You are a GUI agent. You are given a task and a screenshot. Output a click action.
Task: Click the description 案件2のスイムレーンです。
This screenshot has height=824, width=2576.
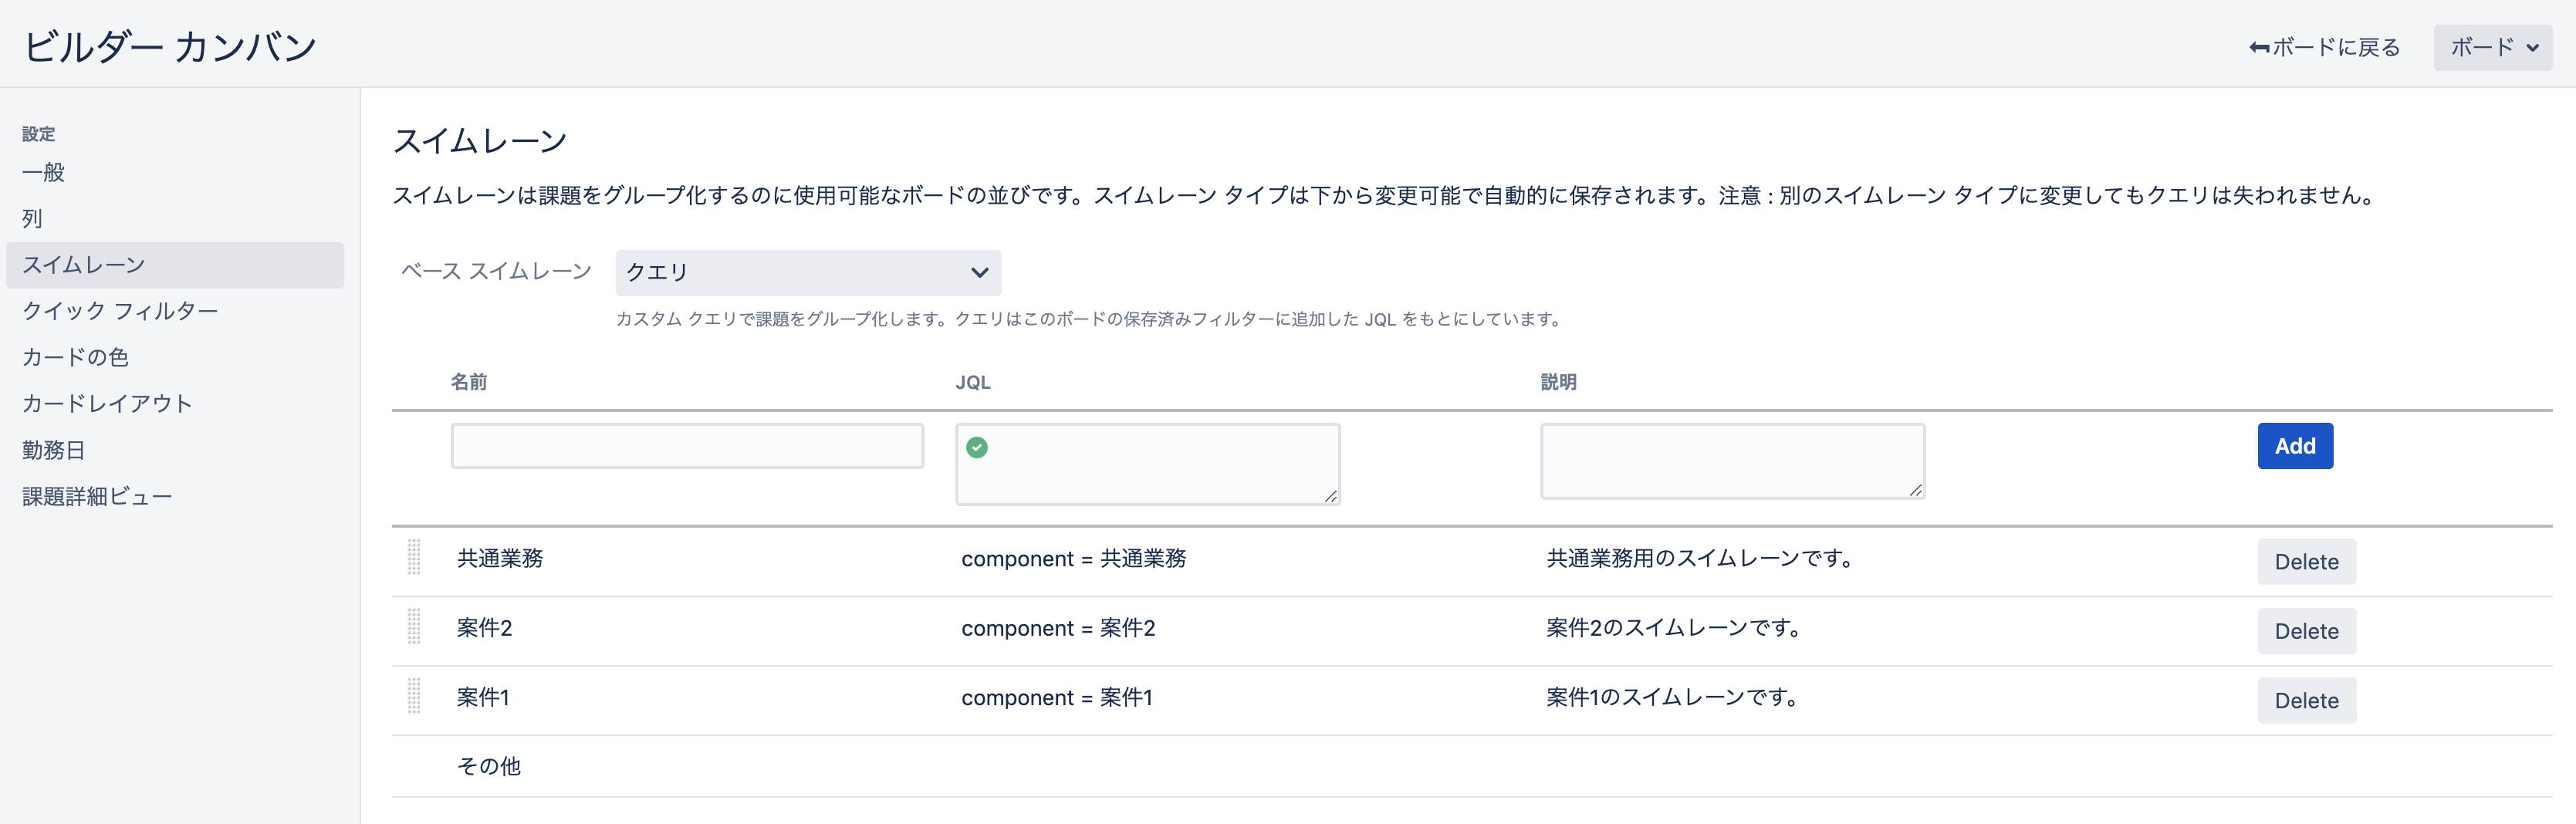click(1673, 627)
